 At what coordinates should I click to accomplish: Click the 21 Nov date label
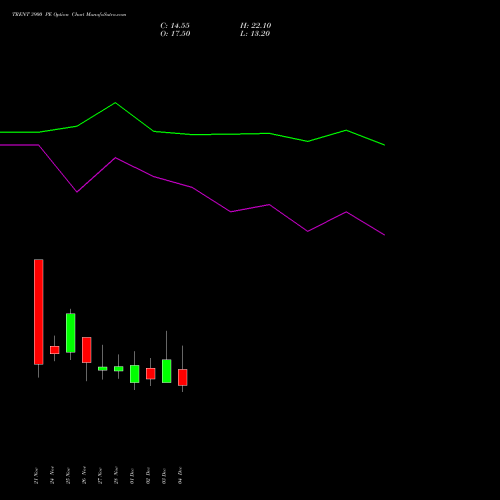[x=36, y=476]
